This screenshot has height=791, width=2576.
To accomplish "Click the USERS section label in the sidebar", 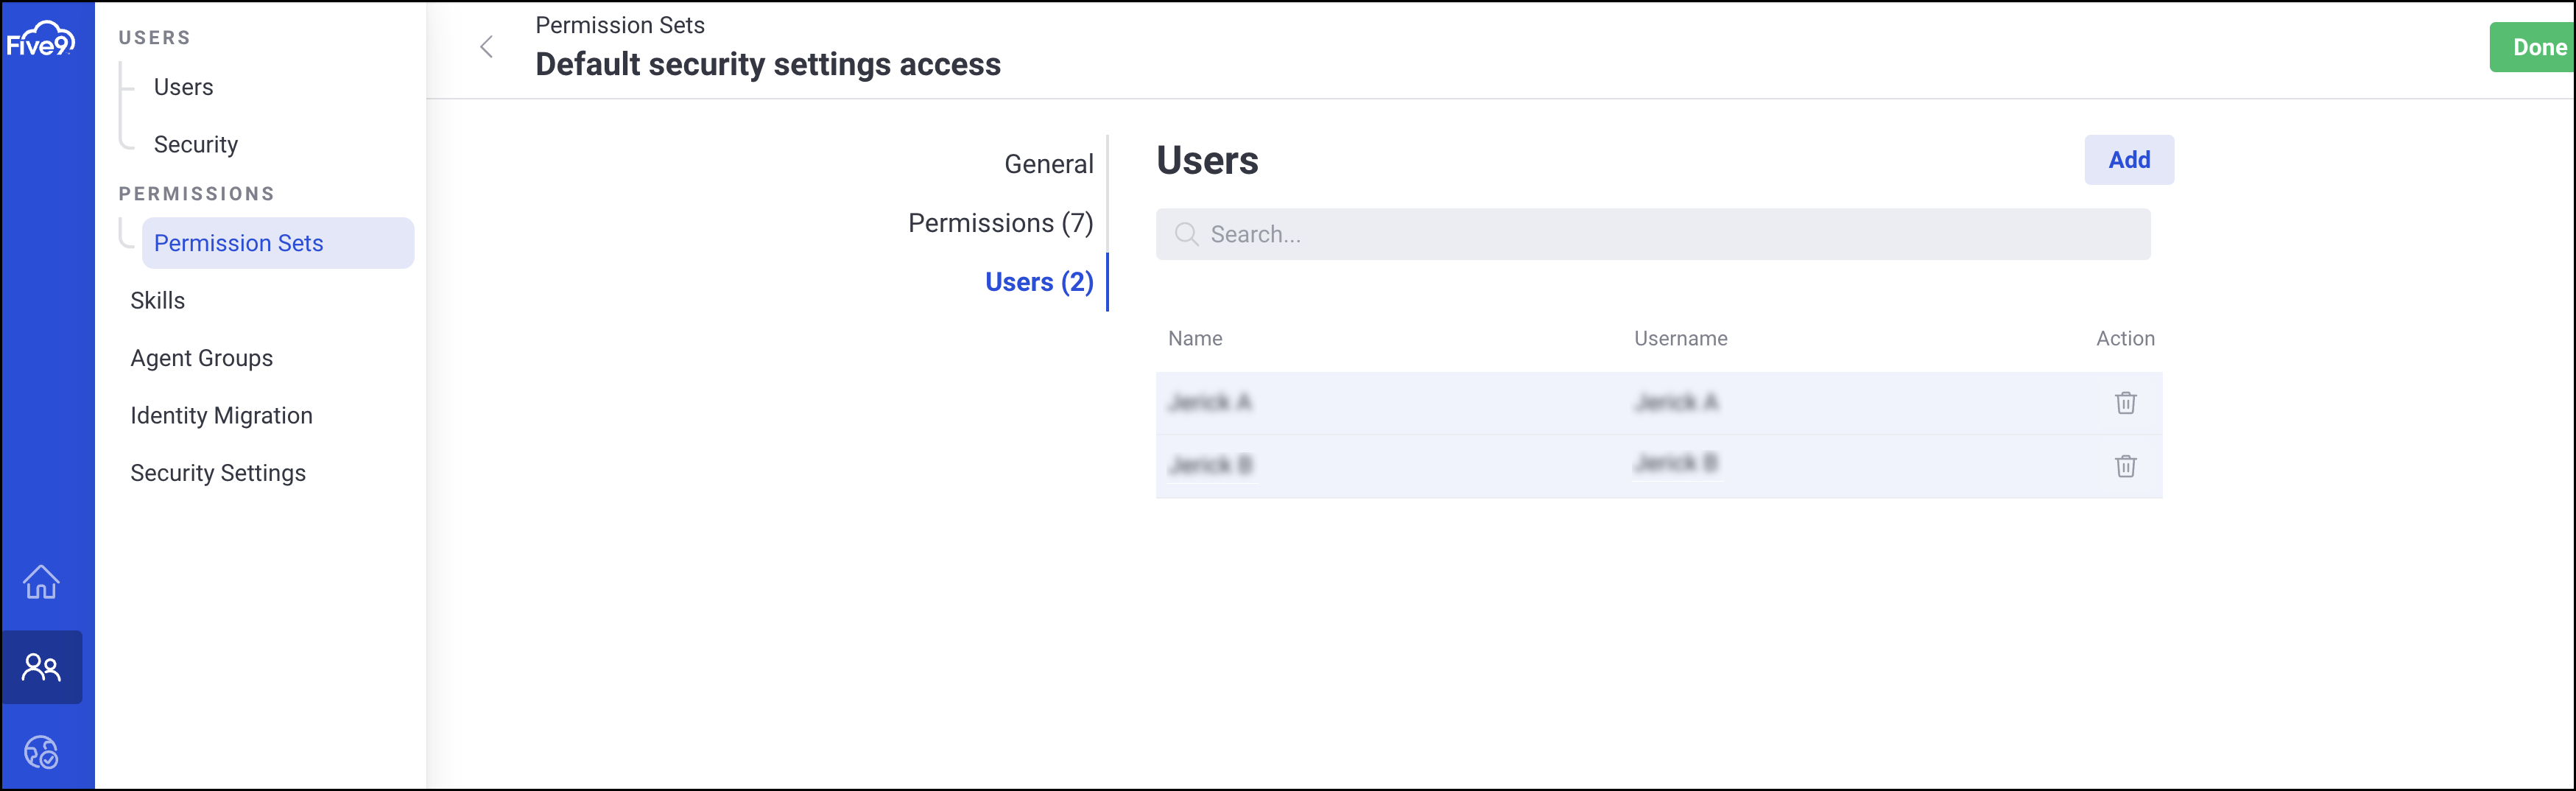I will click(155, 37).
